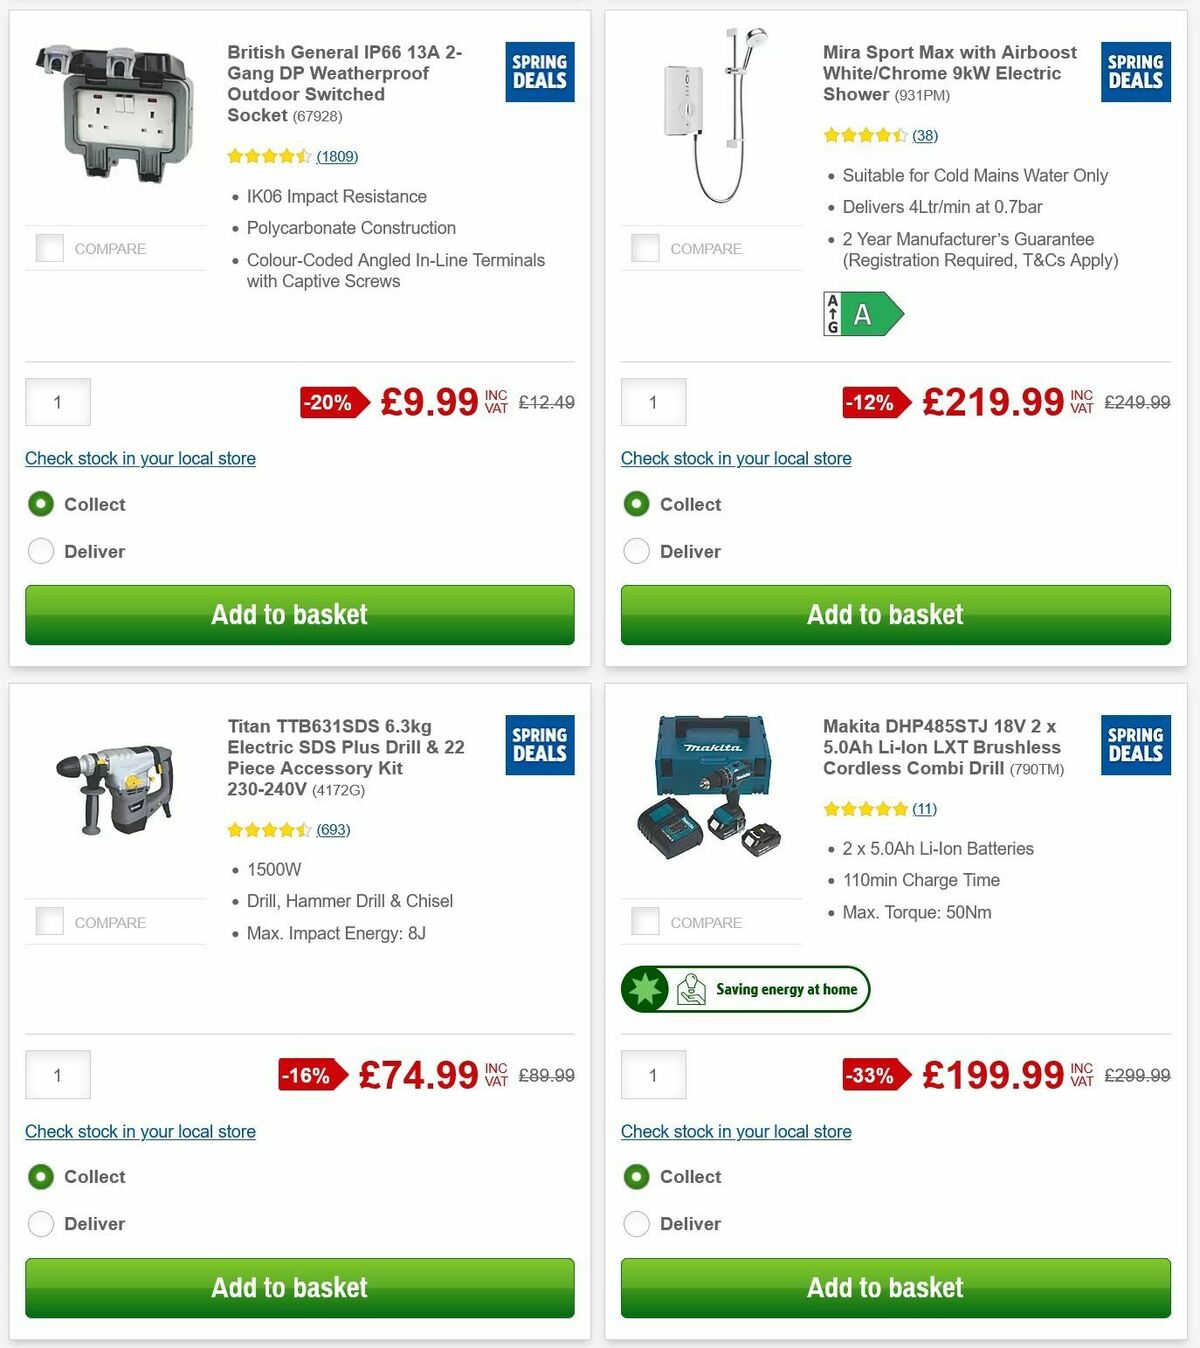This screenshot has height=1348, width=1200.
Task: Click the Spring Deals badge on the Makita drill
Action: [x=1135, y=745]
